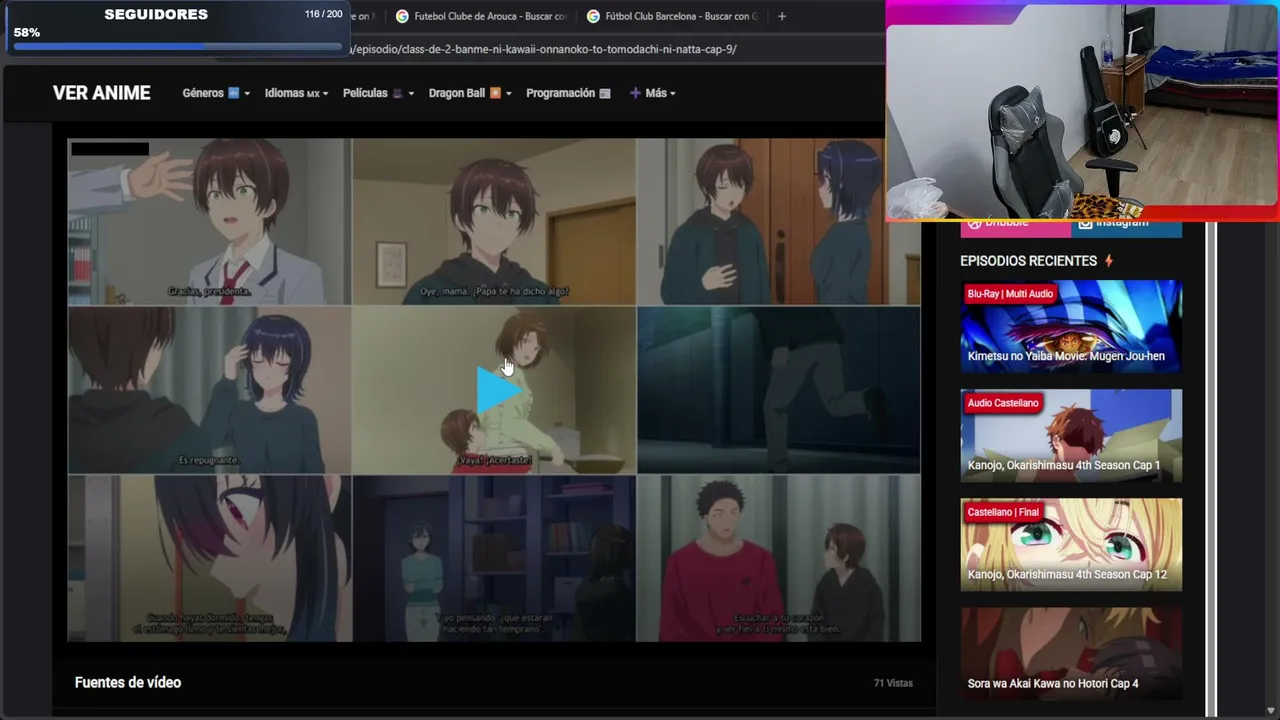Go to the VER ANIME home logo

102,93
